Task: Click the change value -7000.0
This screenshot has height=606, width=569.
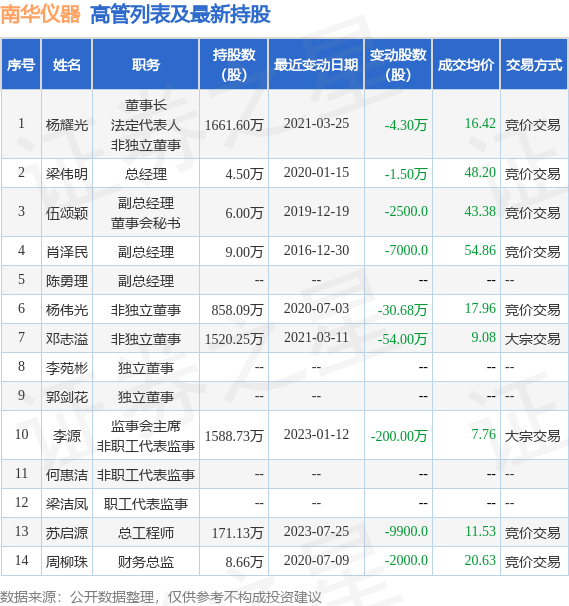Action: 406,250
